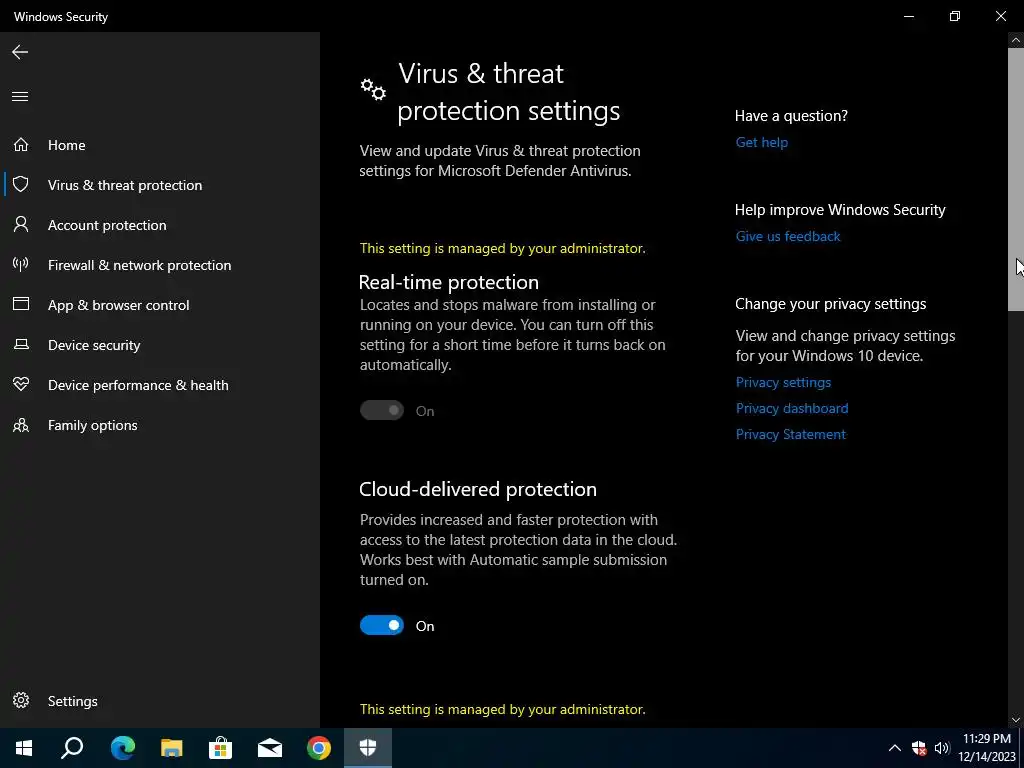Open the Privacy settings link
The width and height of the screenshot is (1024, 768).
coord(783,382)
